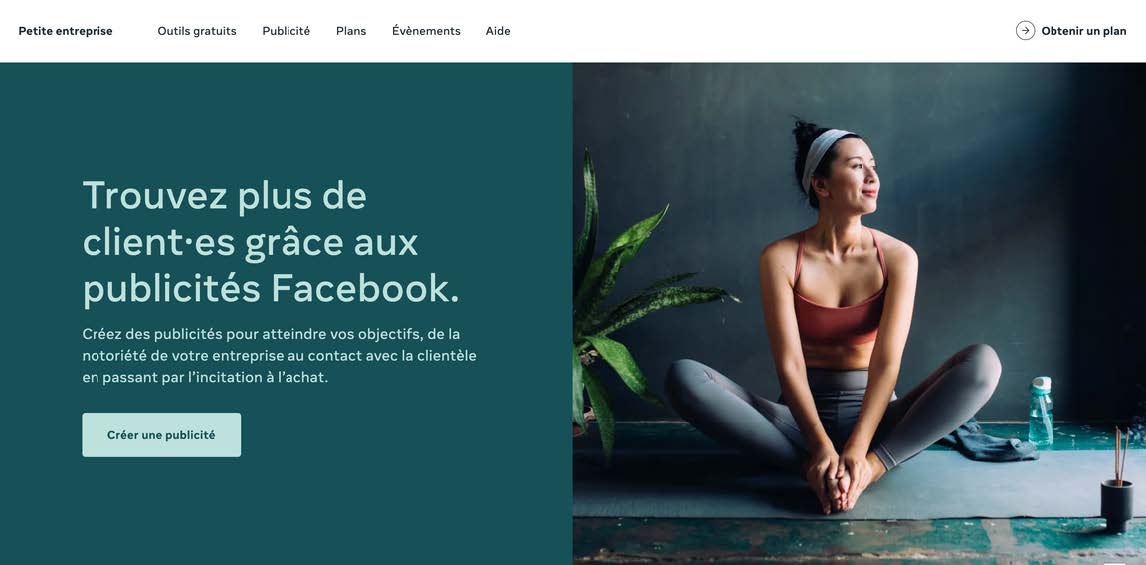1146x565 pixels.
Task: Click the water bottle in the photo
Action: click(x=1041, y=411)
